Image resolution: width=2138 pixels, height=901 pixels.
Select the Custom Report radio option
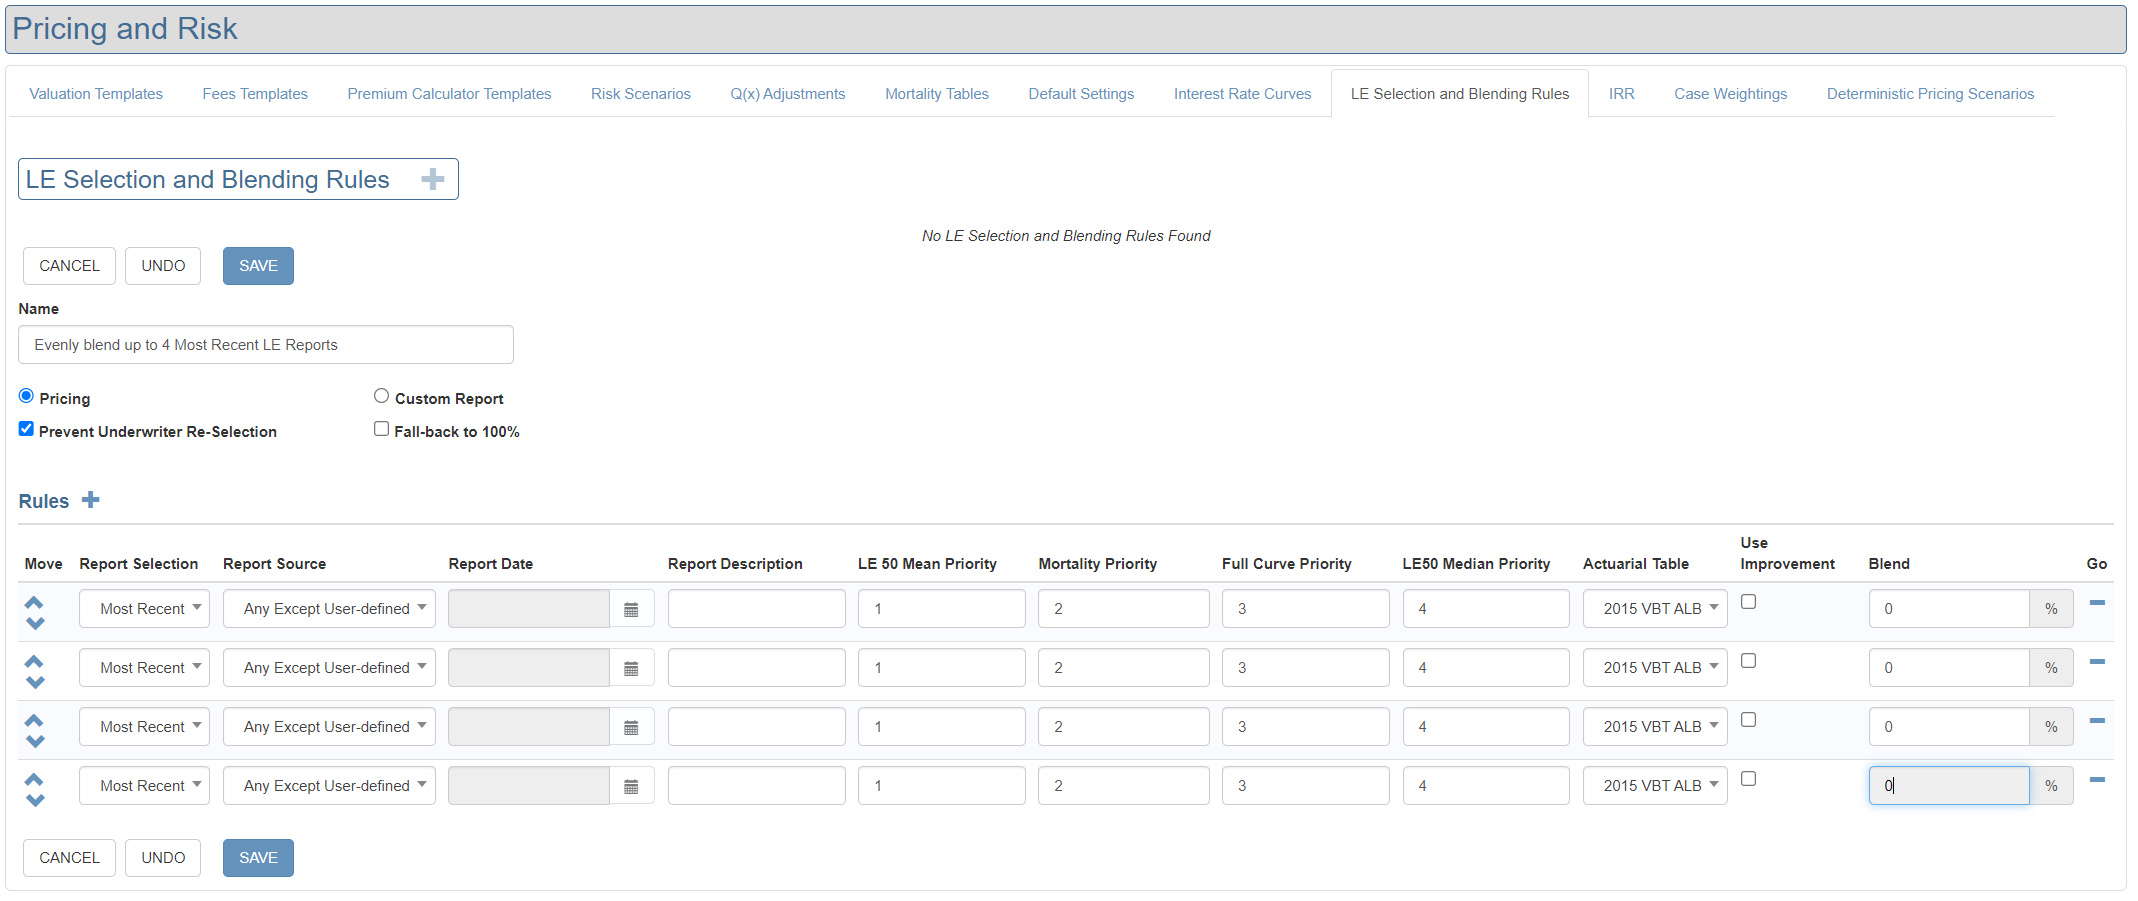tap(381, 396)
